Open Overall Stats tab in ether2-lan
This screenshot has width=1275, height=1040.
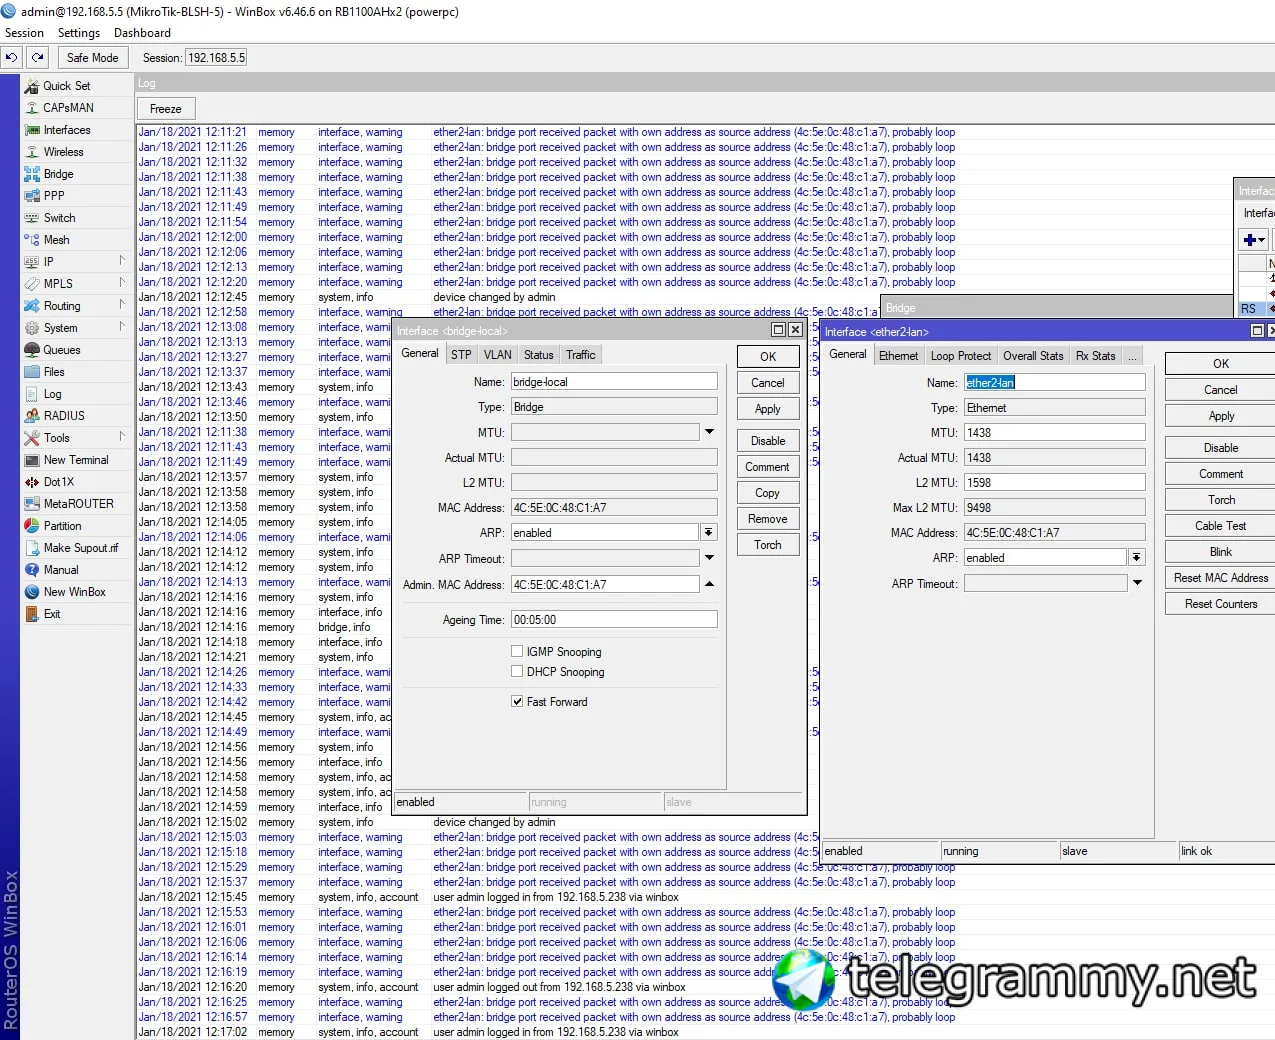(x=1033, y=356)
